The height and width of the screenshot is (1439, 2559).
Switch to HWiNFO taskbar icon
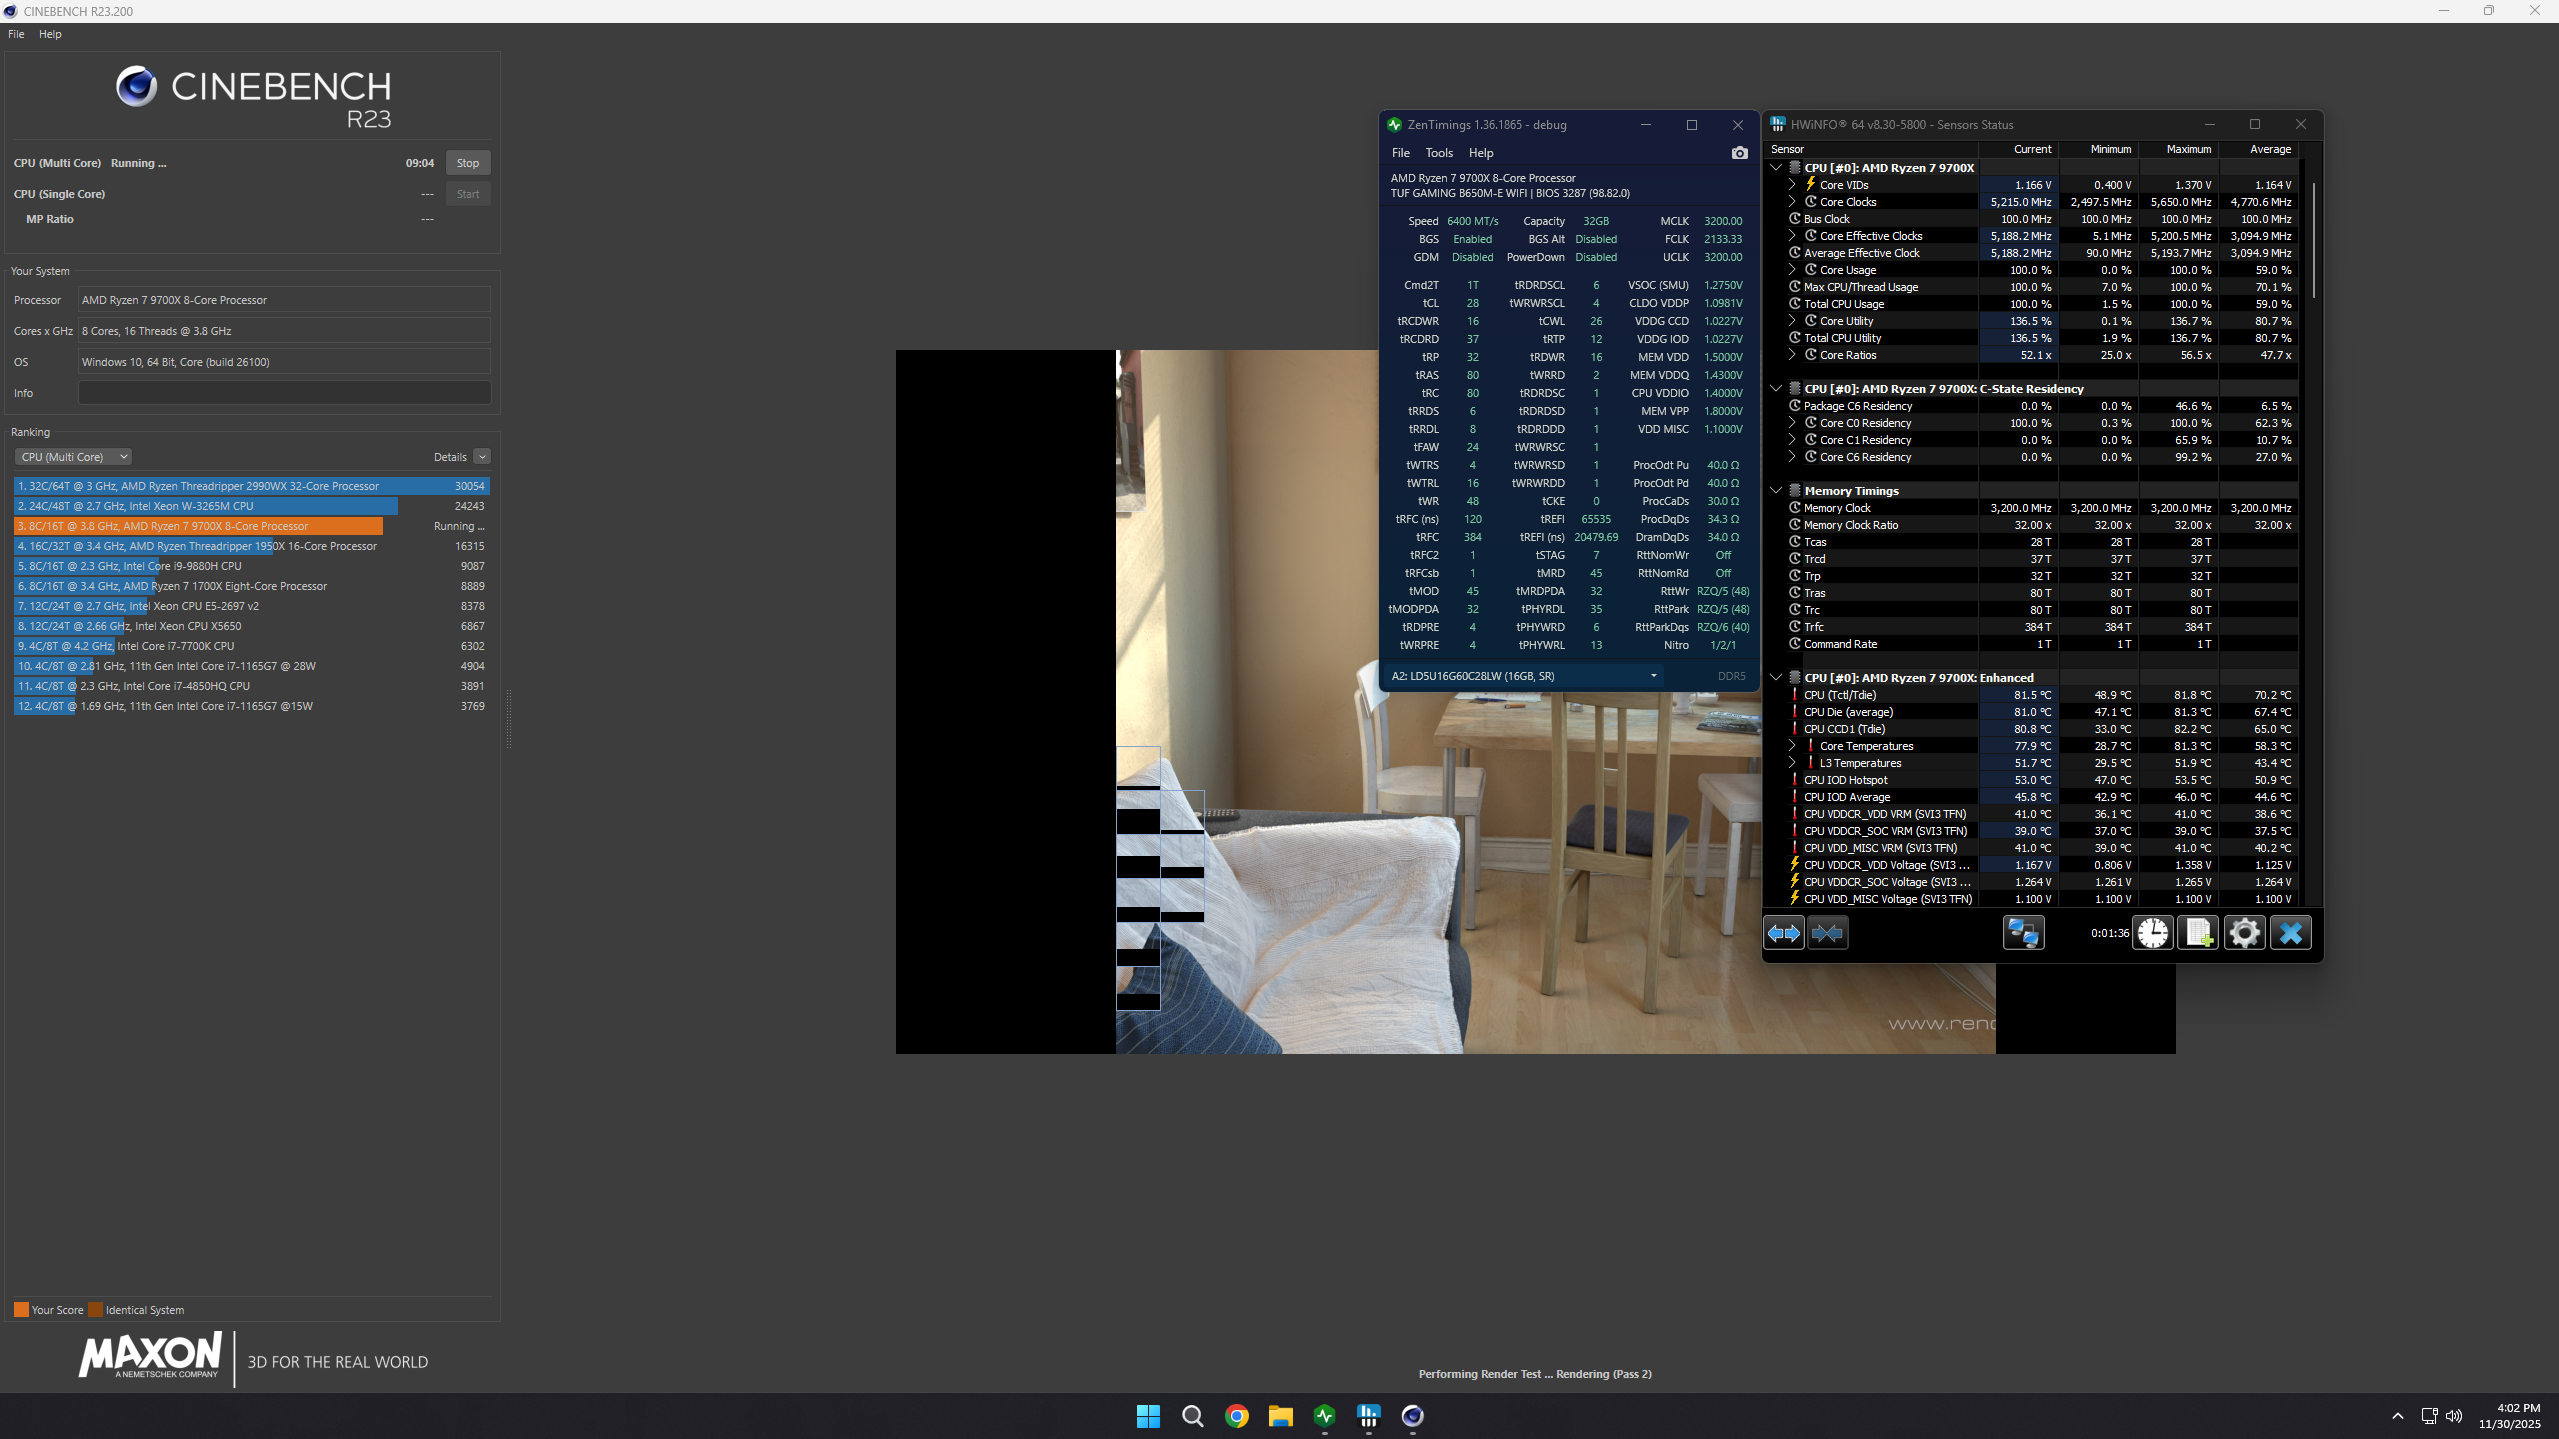pyautogui.click(x=1368, y=1416)
